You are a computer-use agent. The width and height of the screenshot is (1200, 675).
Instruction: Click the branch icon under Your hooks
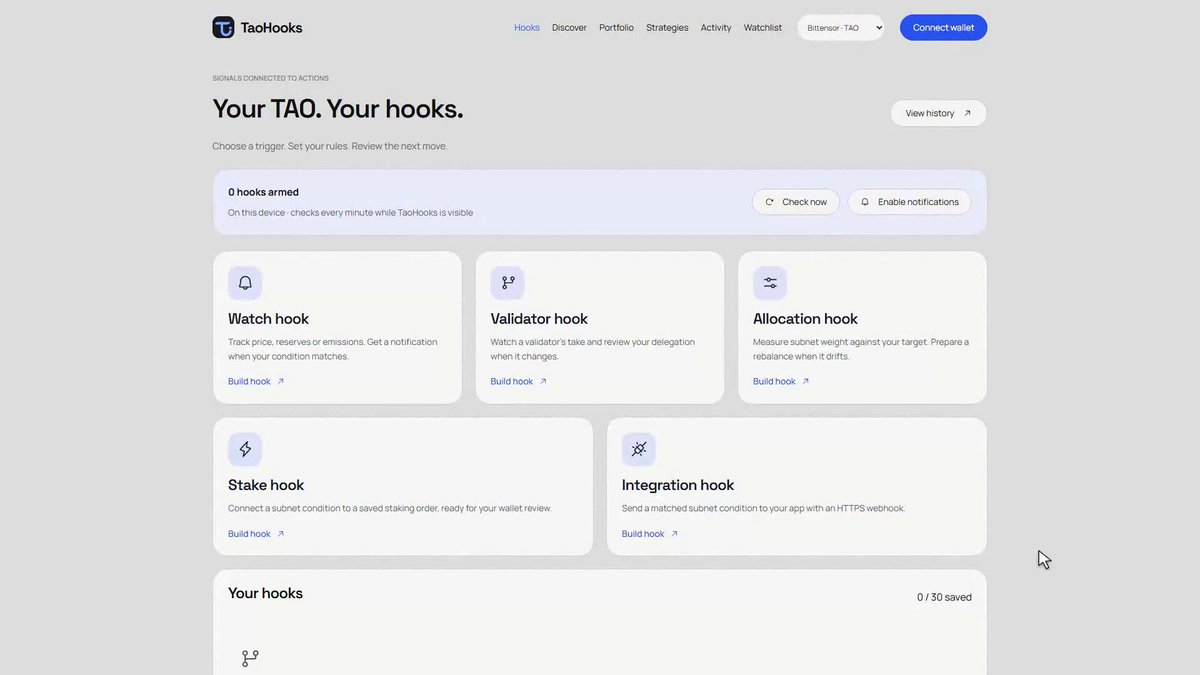point(250,658)
